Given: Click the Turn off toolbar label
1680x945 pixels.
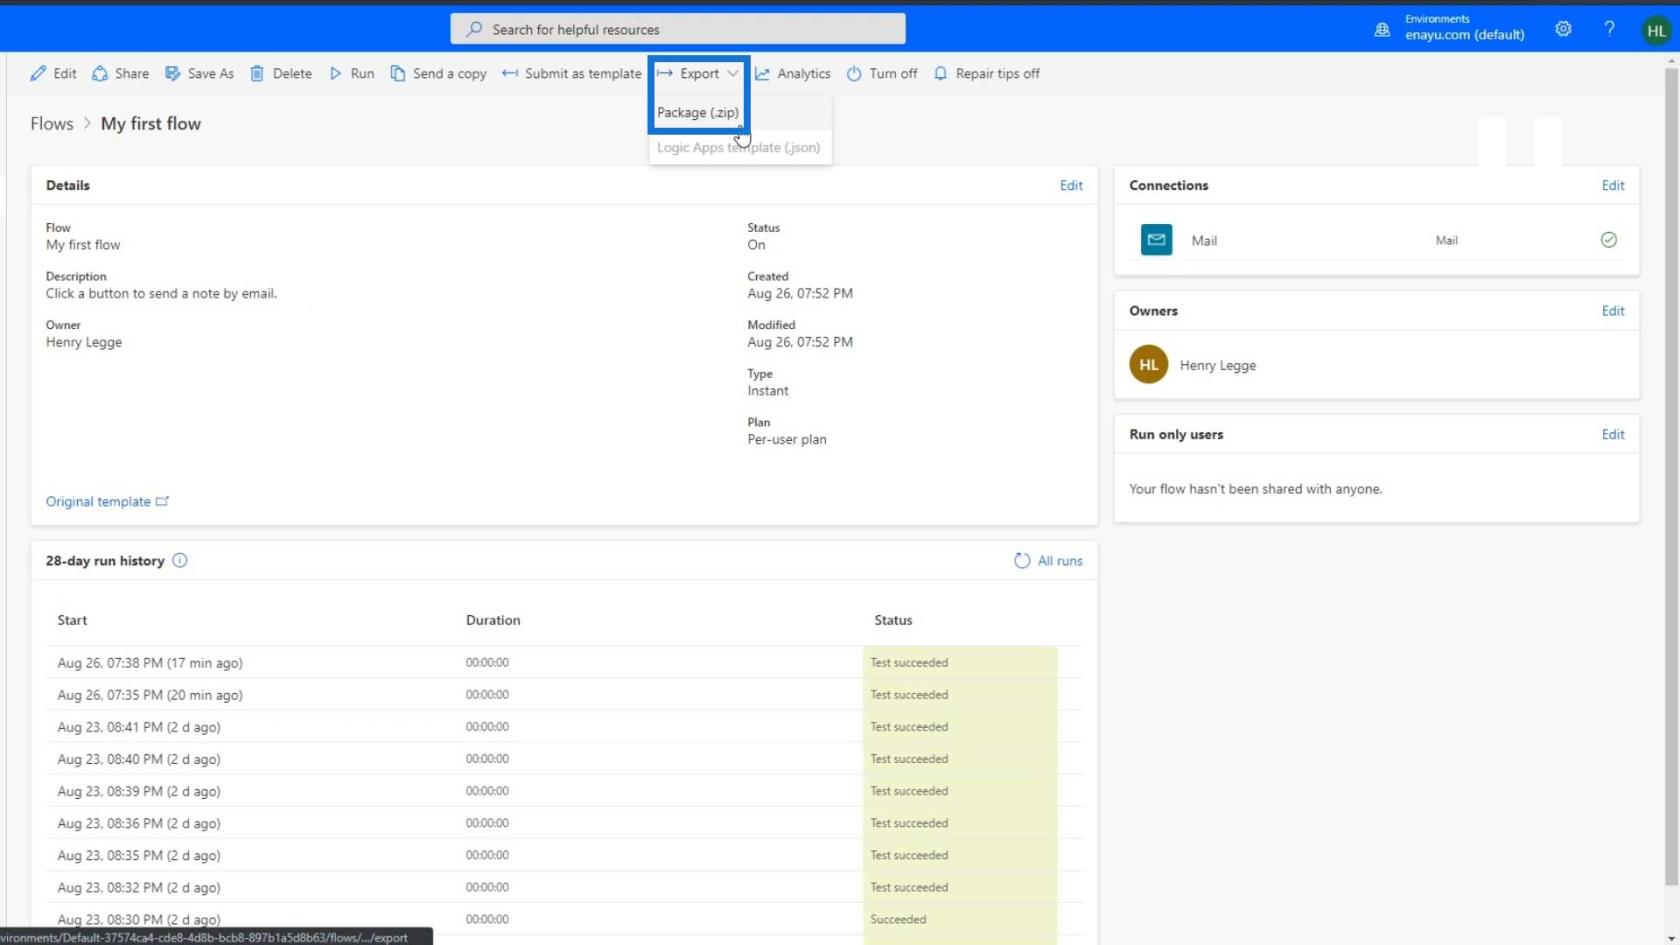Looking at the screenshot, I should pos(893,73).
